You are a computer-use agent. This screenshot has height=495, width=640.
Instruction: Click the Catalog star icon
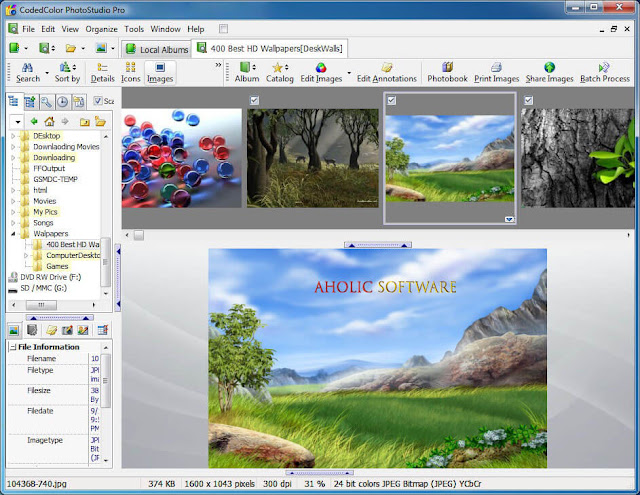tap(278, 67)
